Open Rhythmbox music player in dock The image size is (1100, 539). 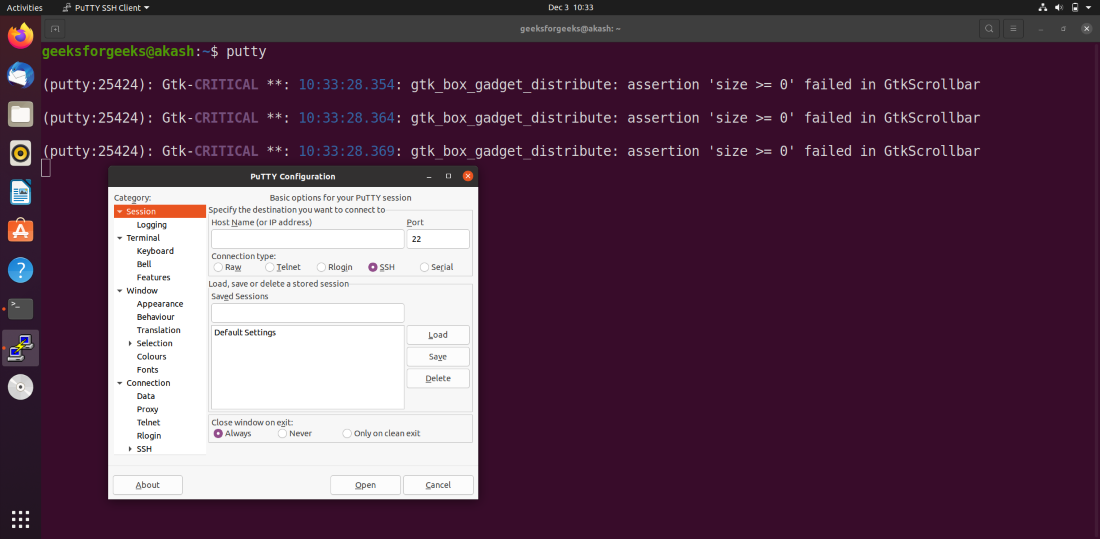pyautogui.click(x=20, y=152)
